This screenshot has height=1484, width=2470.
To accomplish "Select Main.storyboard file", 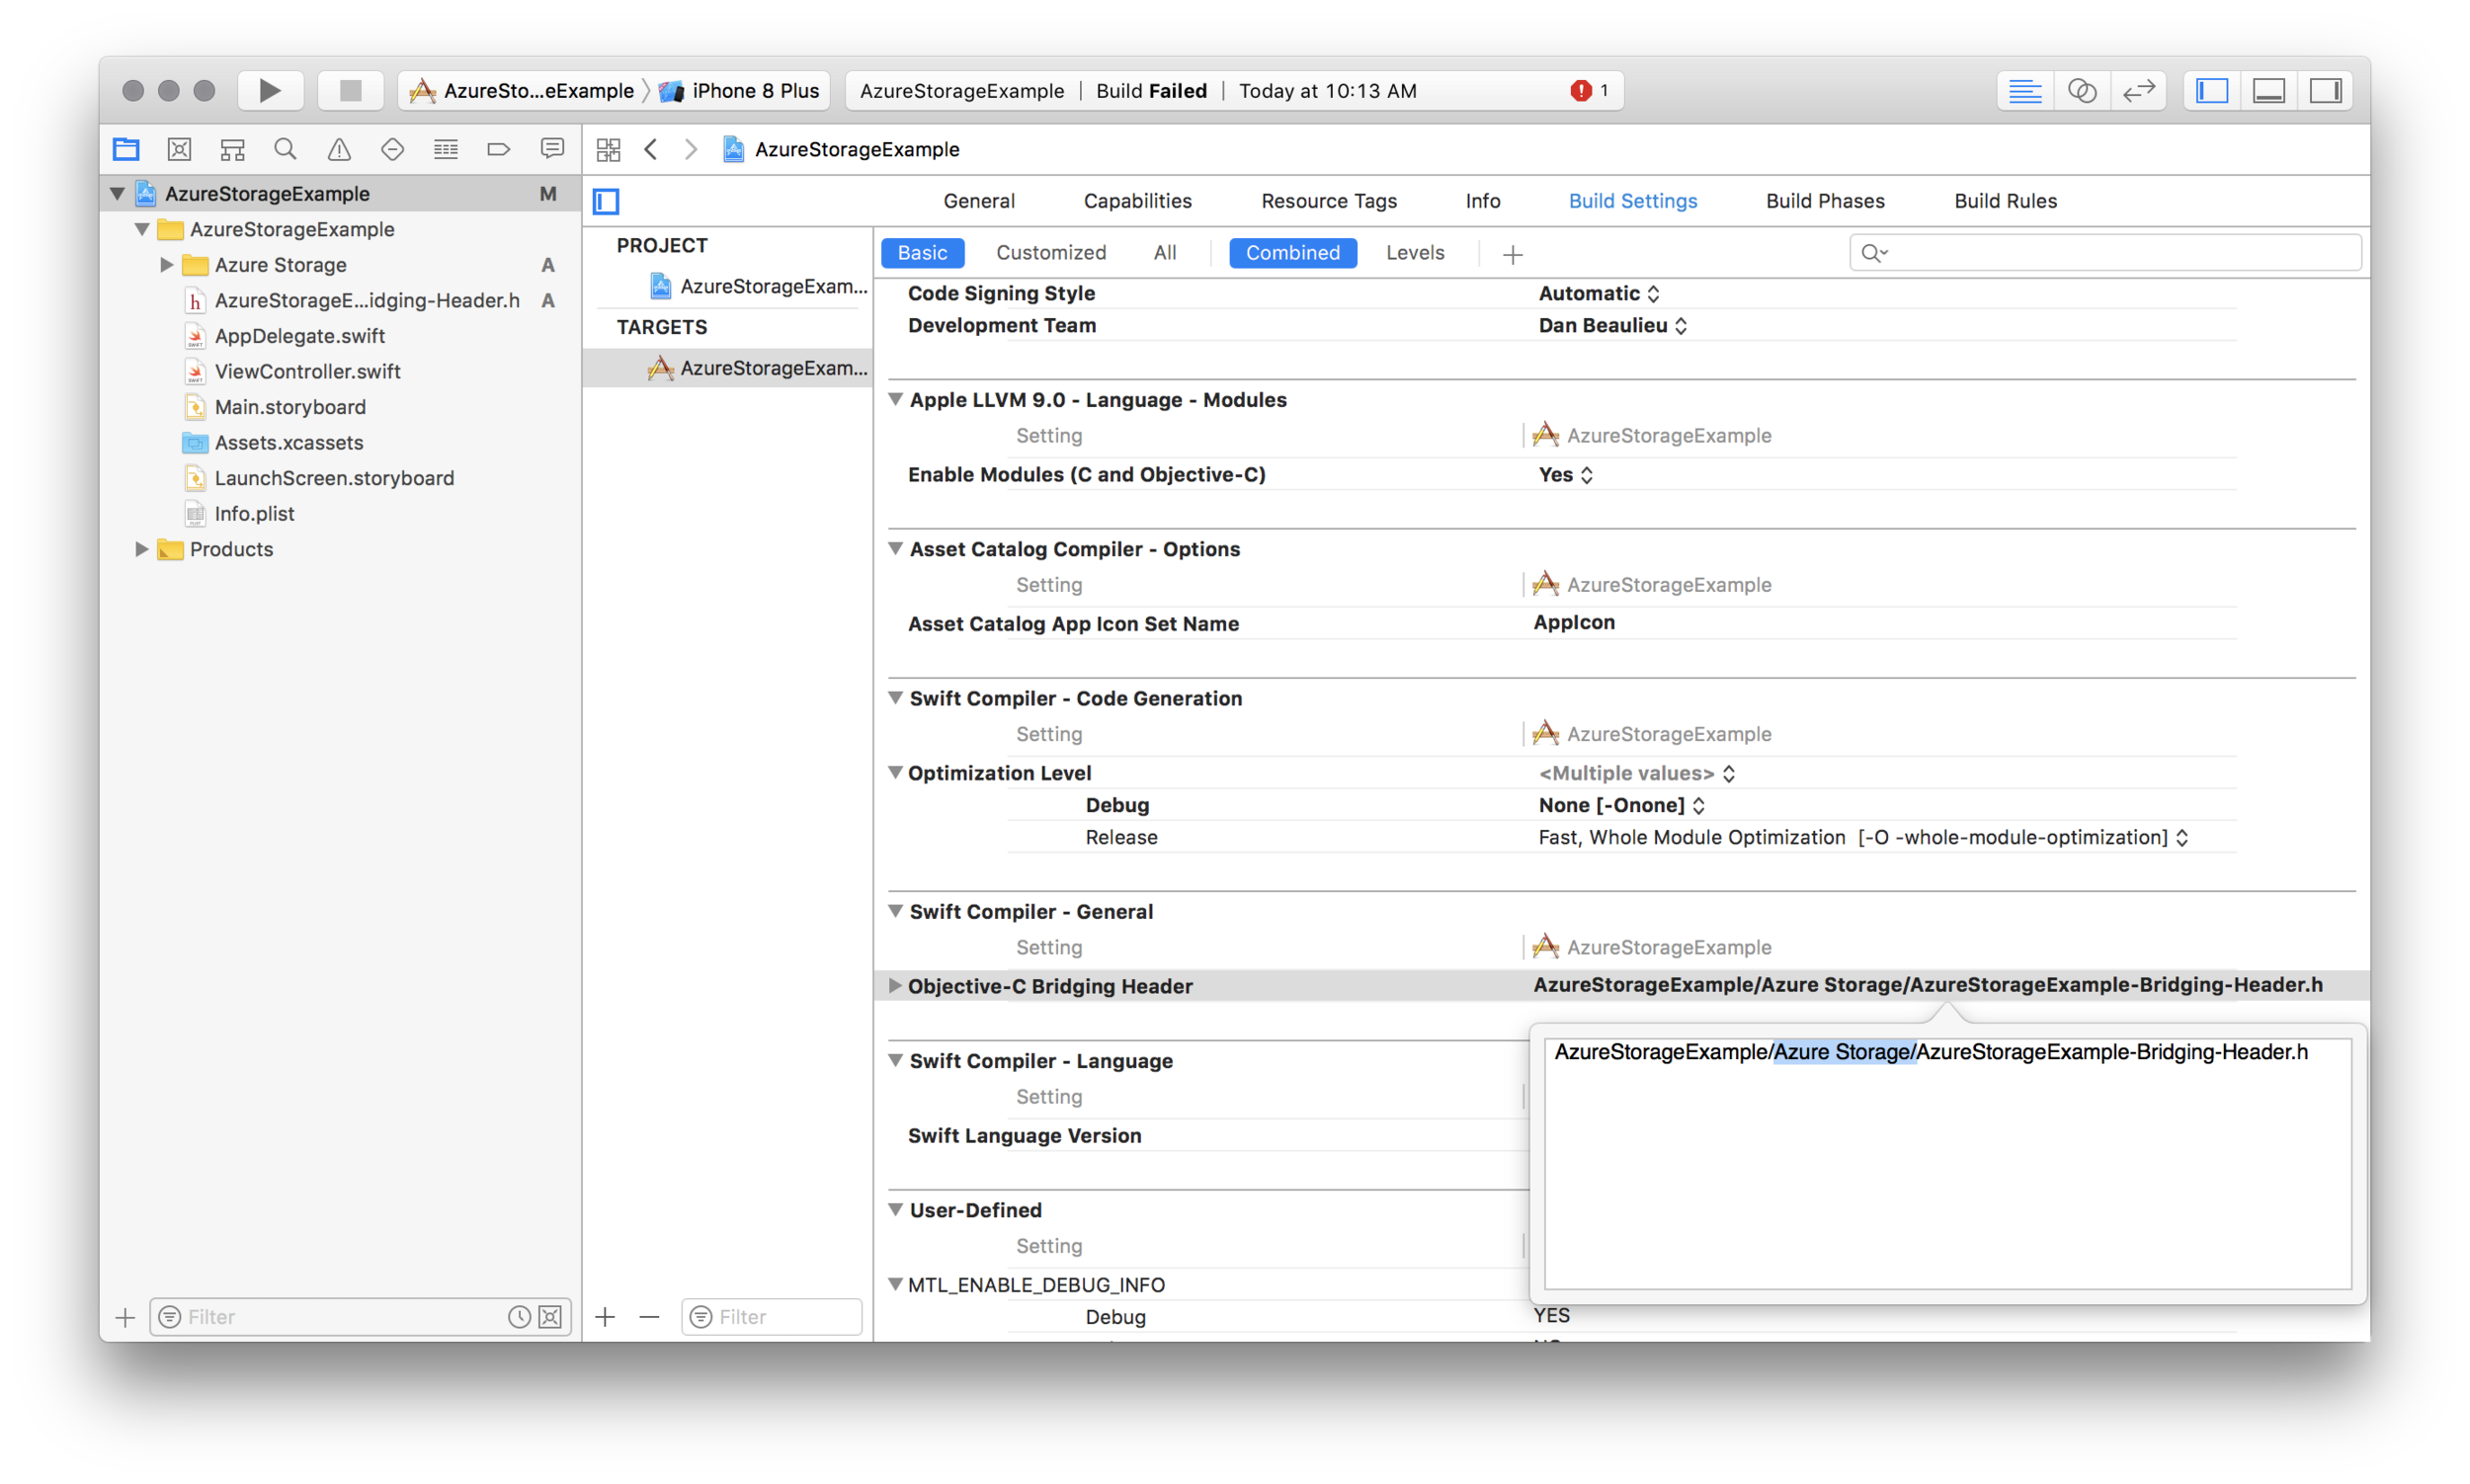I will [x=289, y=407].
